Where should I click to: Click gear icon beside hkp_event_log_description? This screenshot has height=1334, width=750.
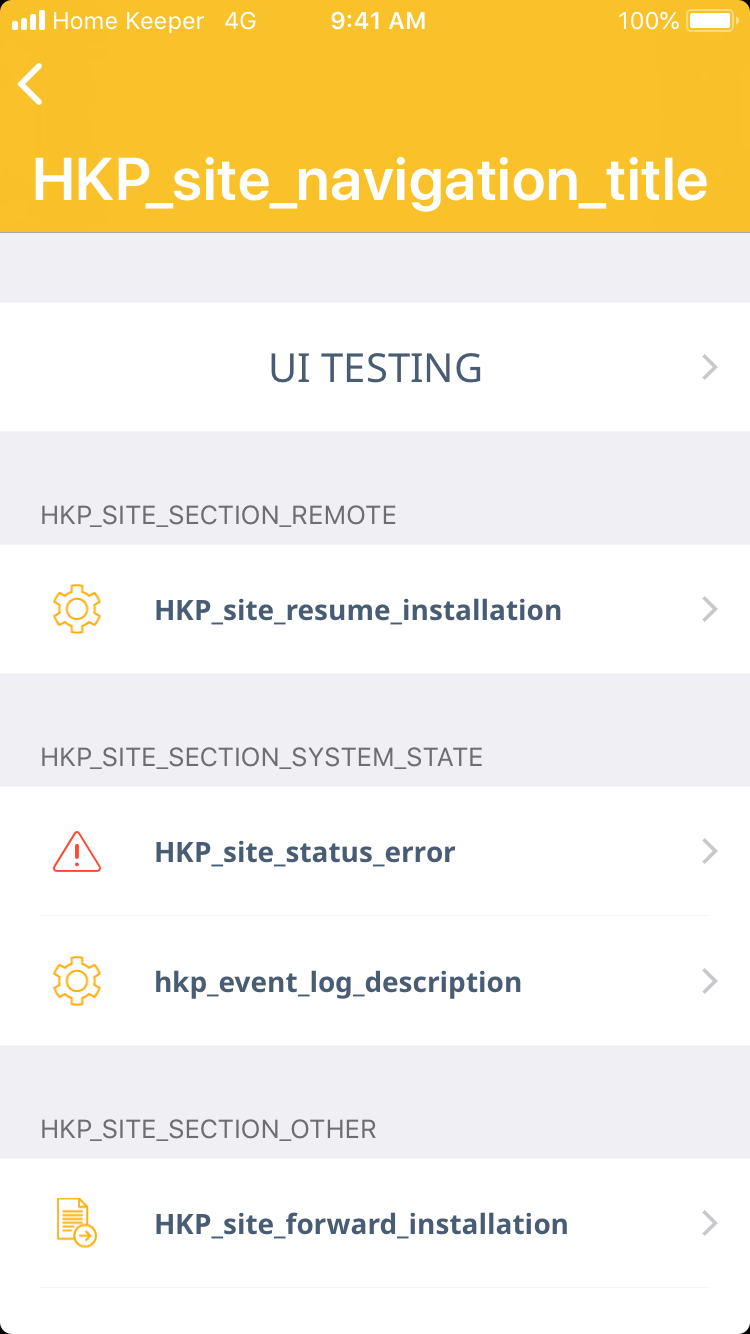[77, 981]
